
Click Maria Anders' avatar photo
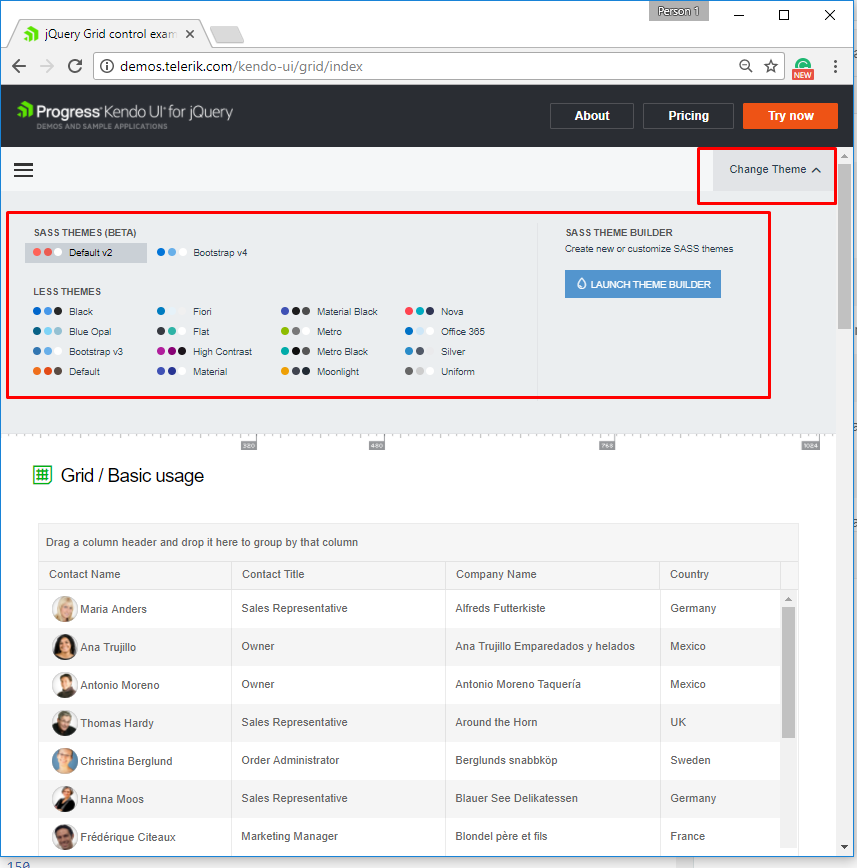[x=65, y=609]
